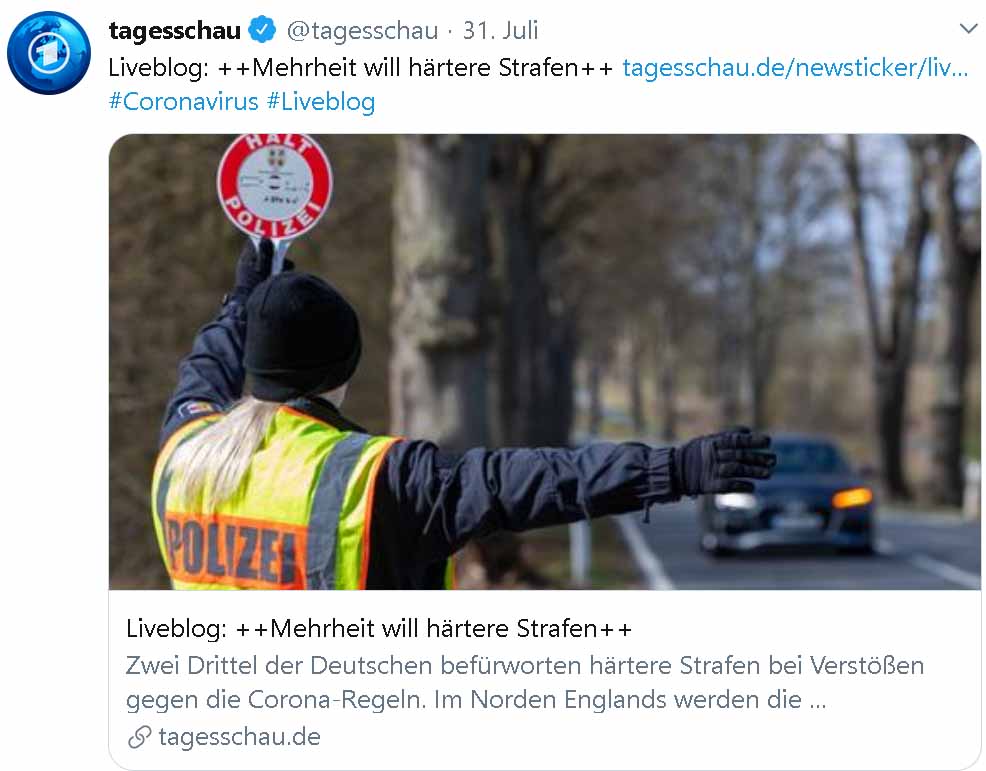Click the tweet text 'Liveblog: ++Mehrheit will härtere Strafen++'
The image size is (986, 771).
360,67
